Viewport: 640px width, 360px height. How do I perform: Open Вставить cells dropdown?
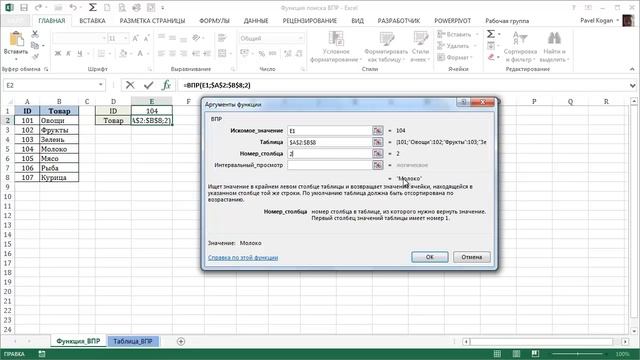(458, 34)
